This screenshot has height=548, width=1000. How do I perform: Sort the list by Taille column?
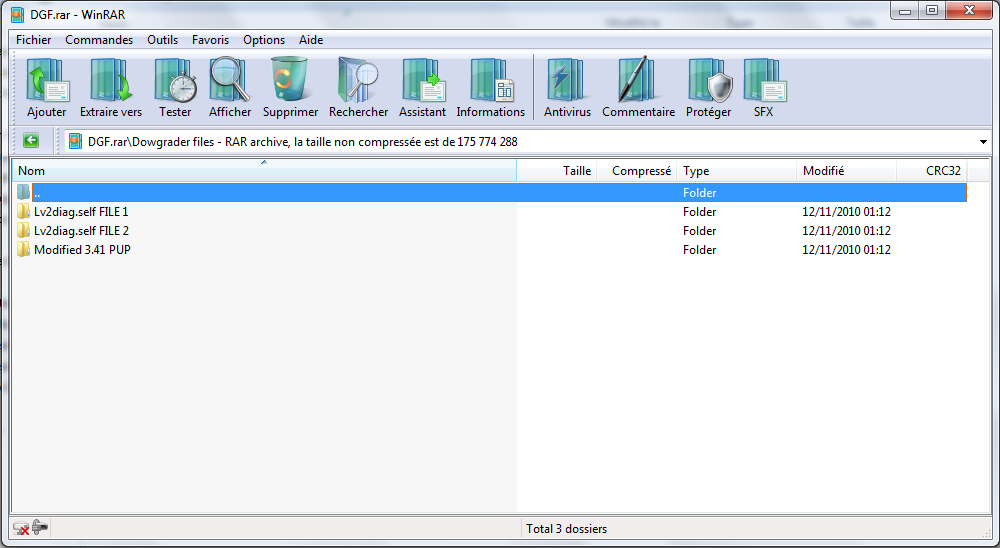pyautogui.click(x=556, y=171)
